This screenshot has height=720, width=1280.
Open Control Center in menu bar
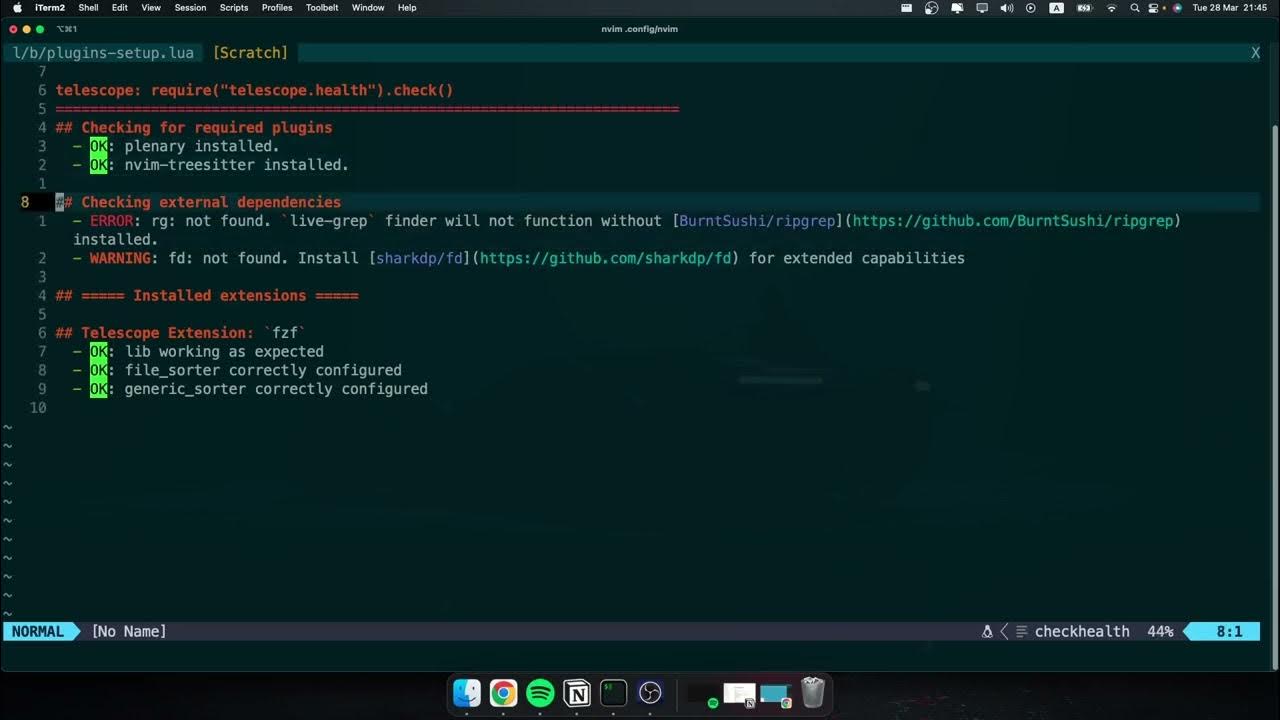point(1154,7)
